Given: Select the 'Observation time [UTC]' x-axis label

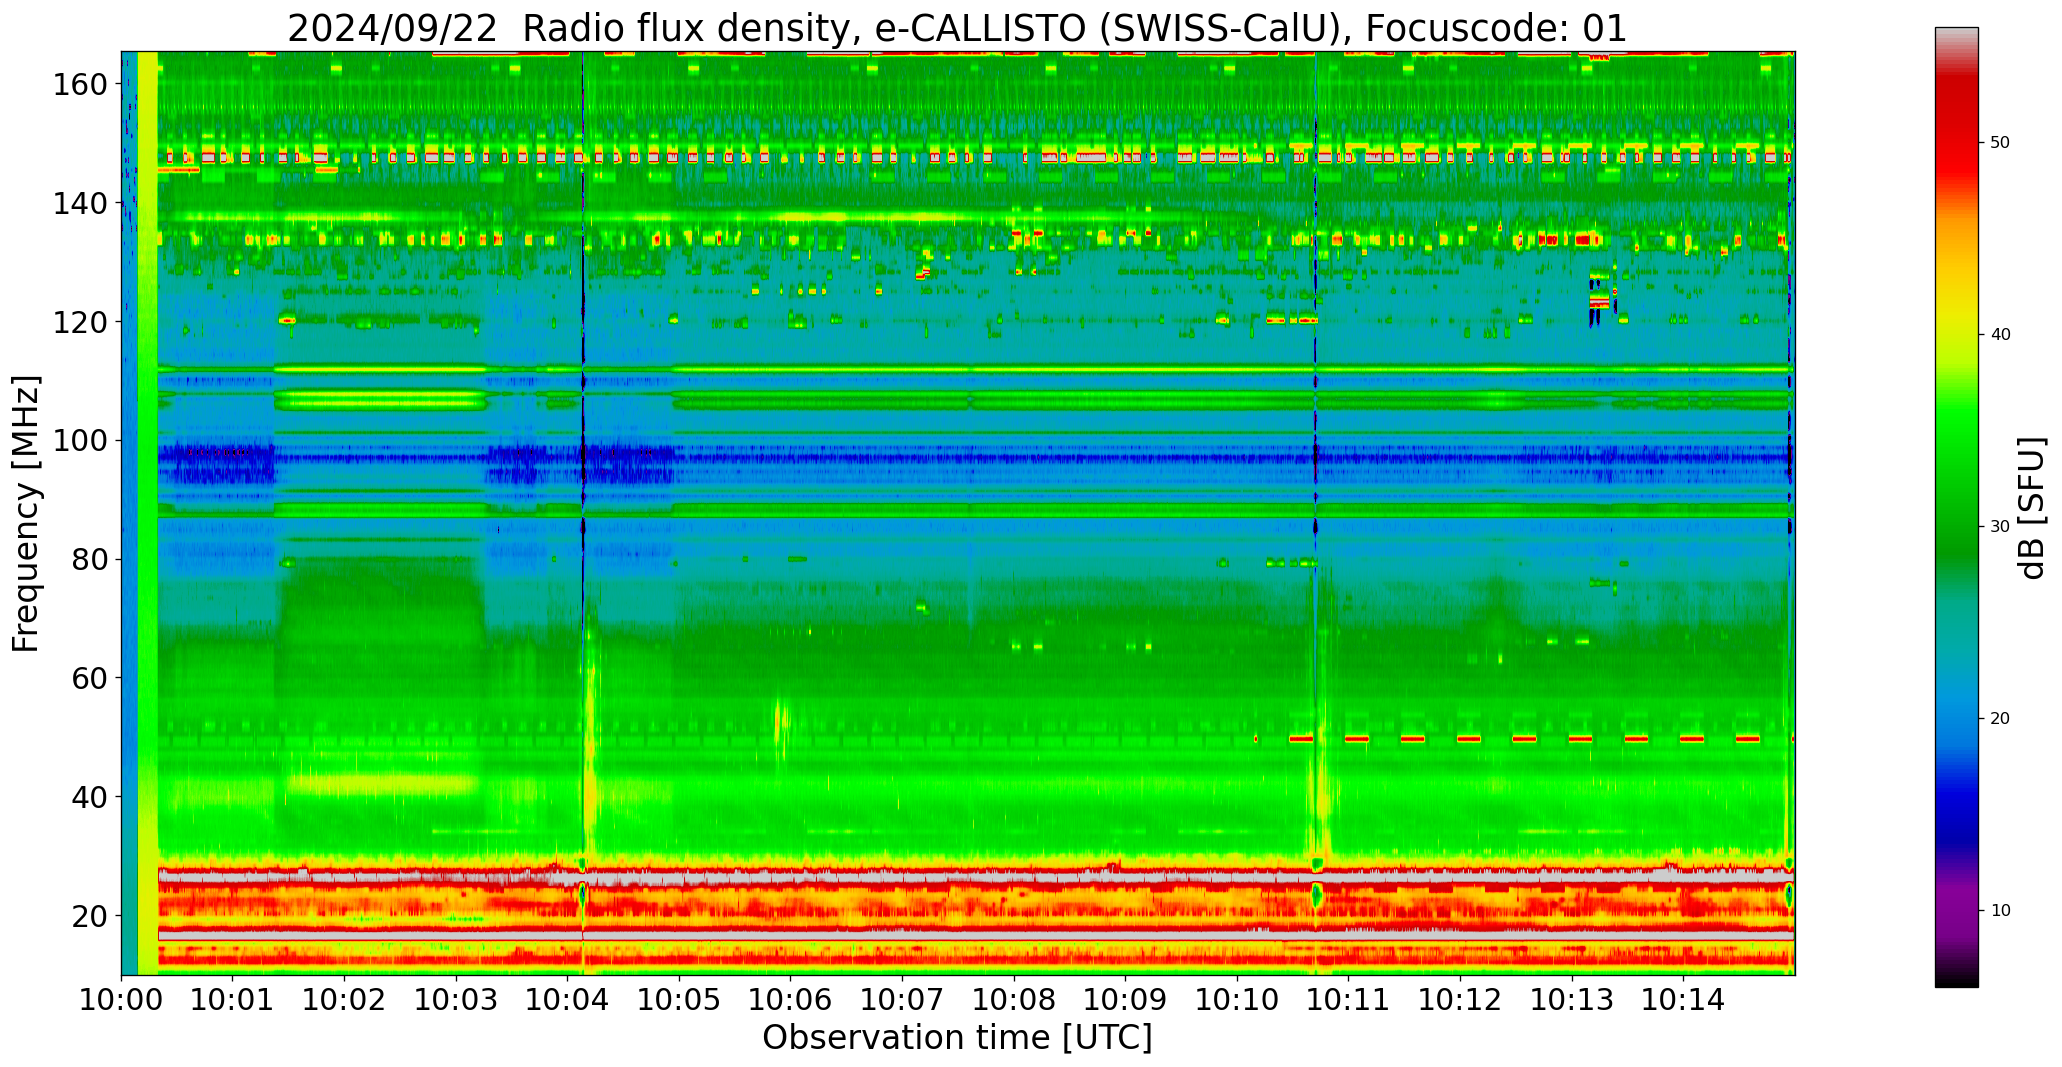Looking at the screenshot, I should 957,1038.
